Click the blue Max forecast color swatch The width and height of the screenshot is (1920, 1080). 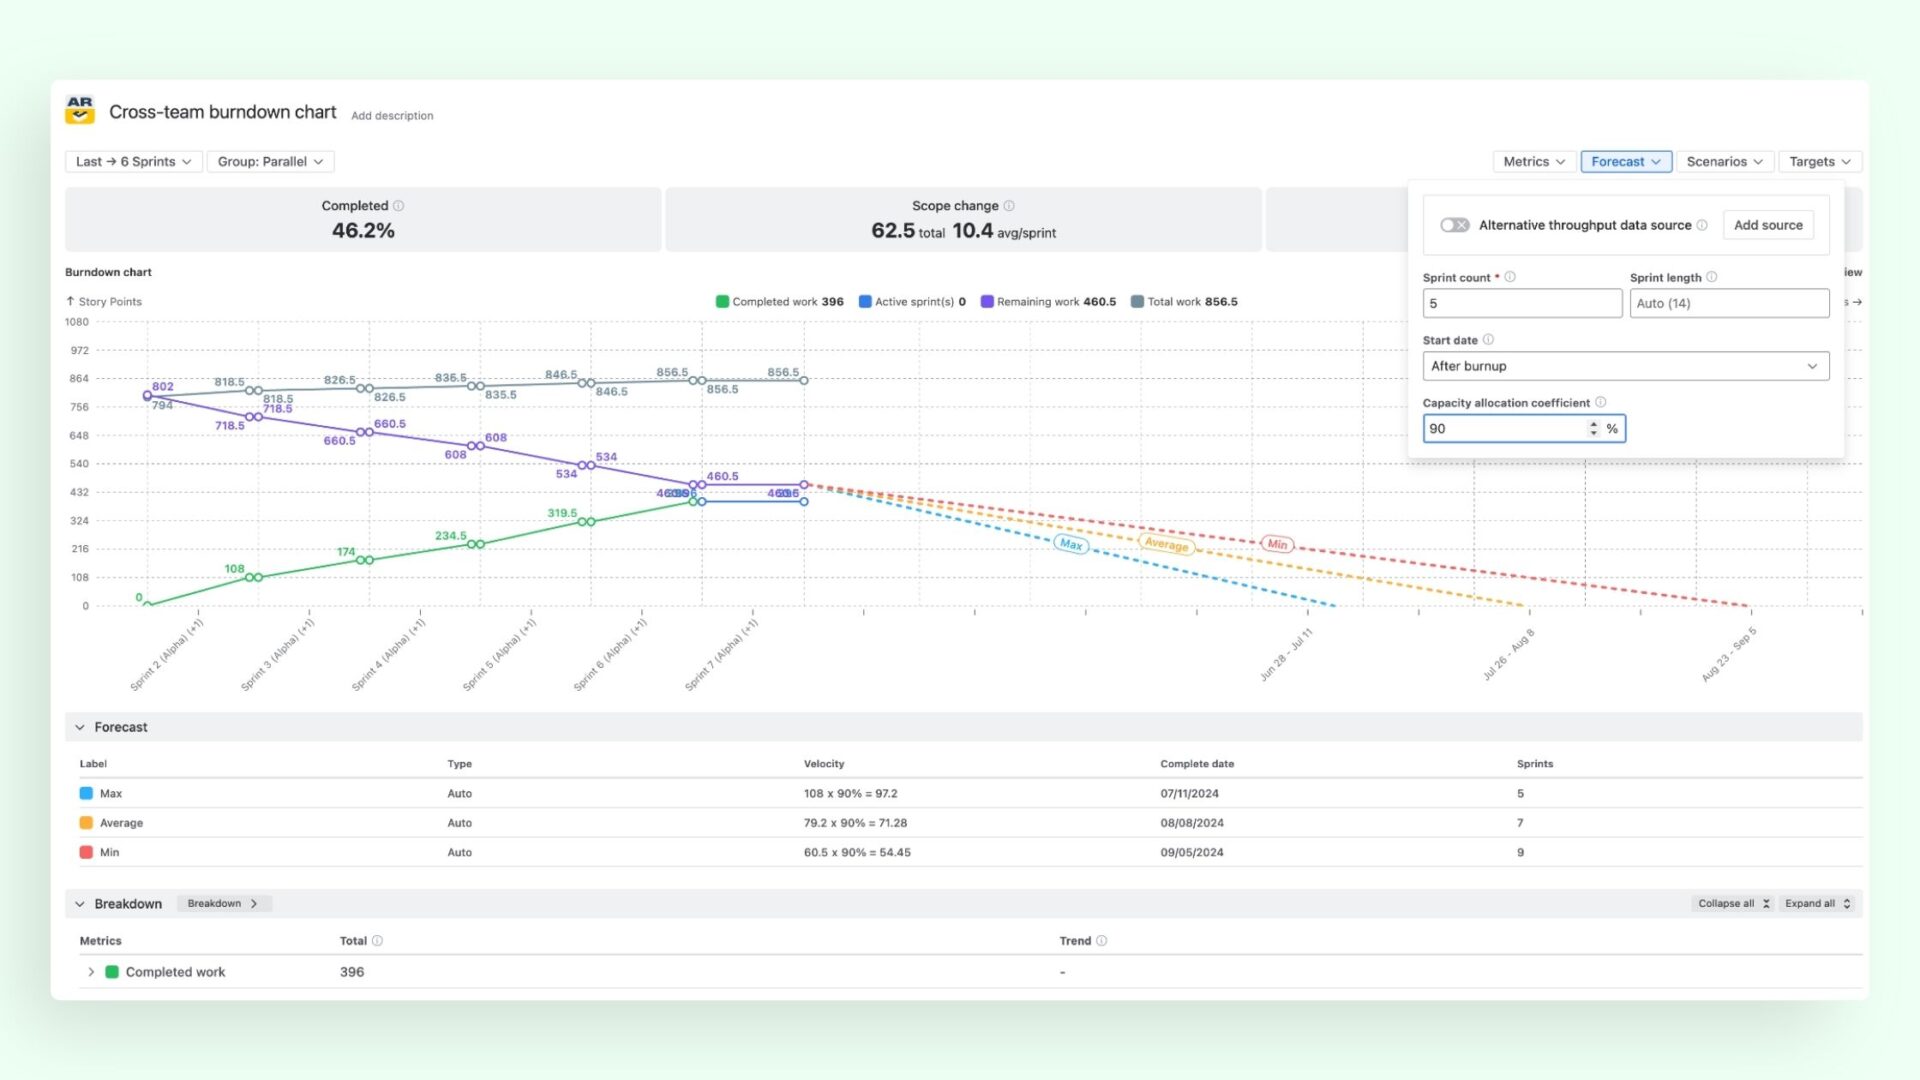86,794
